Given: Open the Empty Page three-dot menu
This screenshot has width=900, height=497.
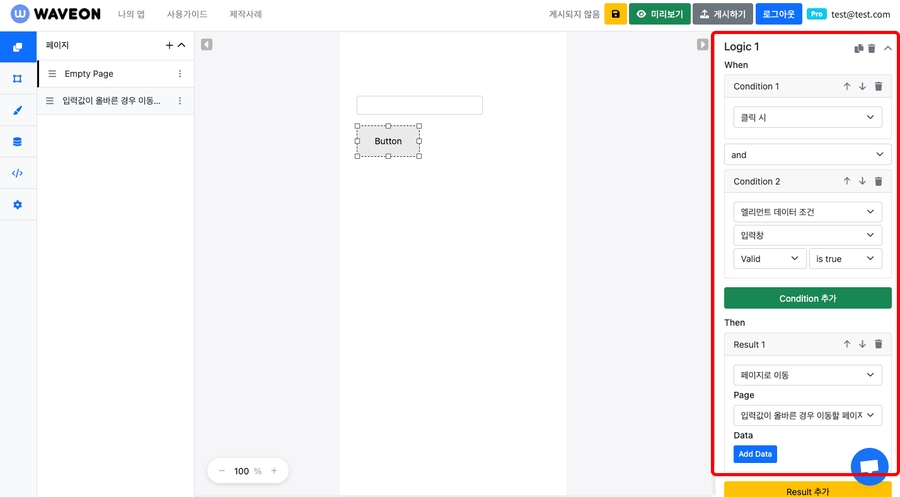Looking at the screenshot, I should pos(180,73).
